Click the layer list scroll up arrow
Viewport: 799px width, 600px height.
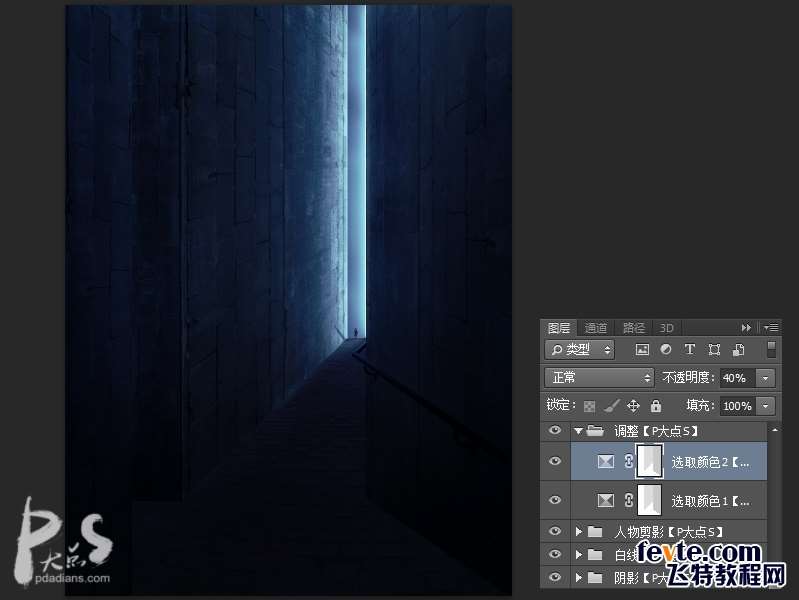[775, 431]
